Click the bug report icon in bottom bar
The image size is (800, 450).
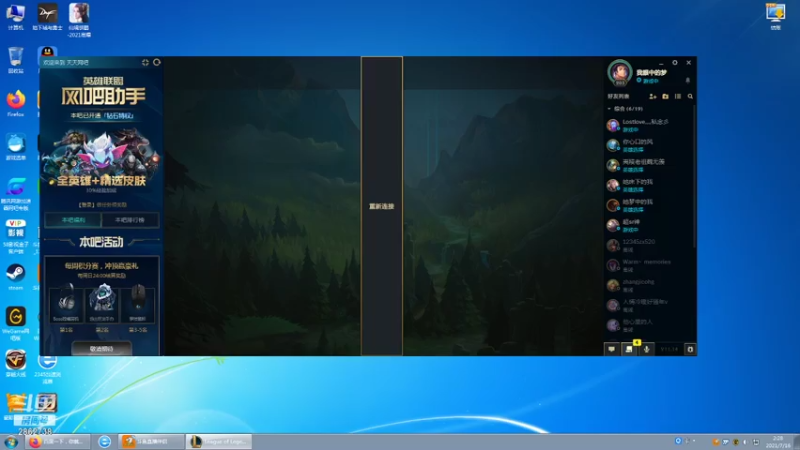(690, 349)
